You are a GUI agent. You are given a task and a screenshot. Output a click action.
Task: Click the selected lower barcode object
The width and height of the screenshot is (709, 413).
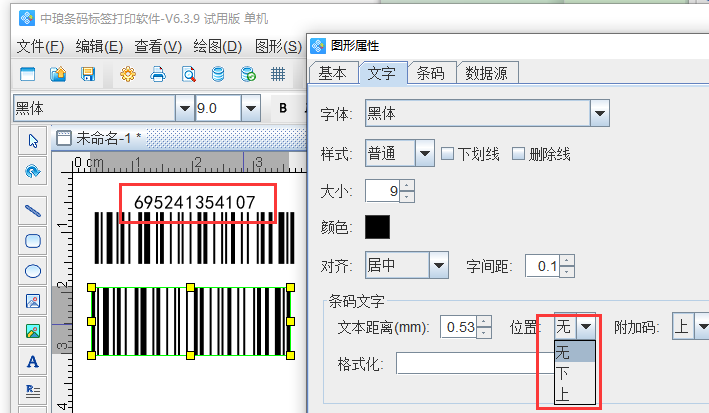[x=190, y=322]
